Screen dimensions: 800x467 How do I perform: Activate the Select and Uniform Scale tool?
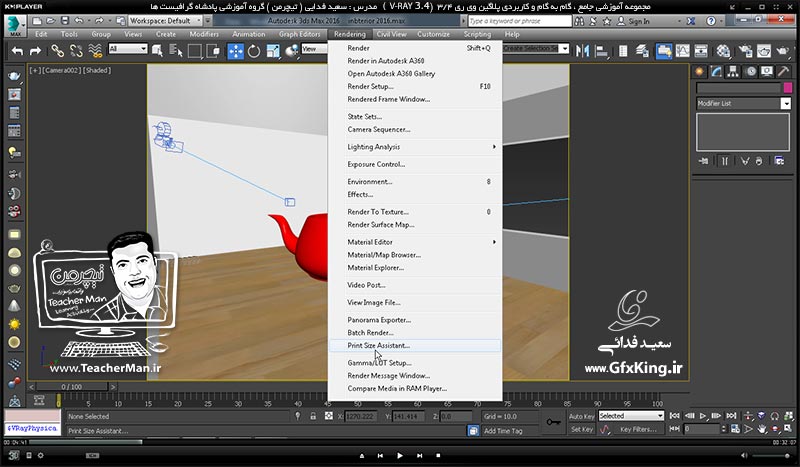point(273,51)
